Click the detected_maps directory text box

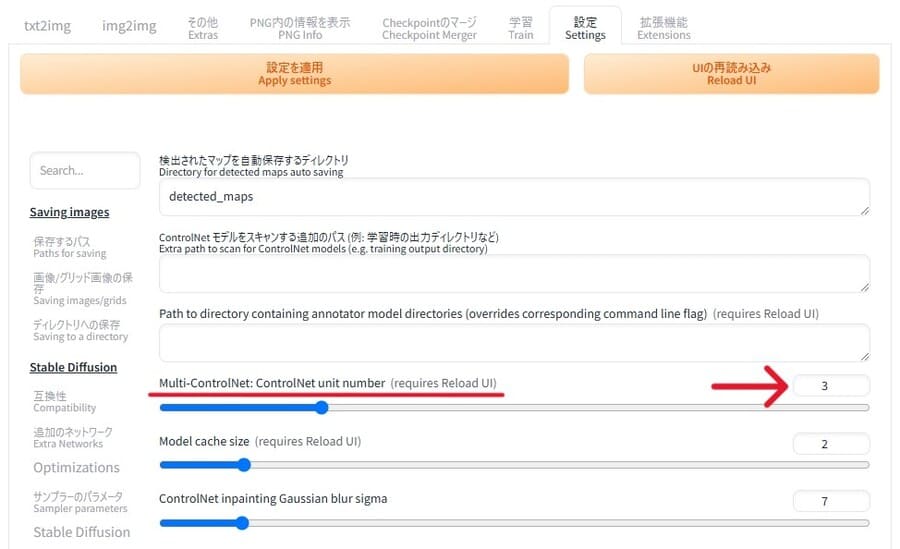coord(513,197)
